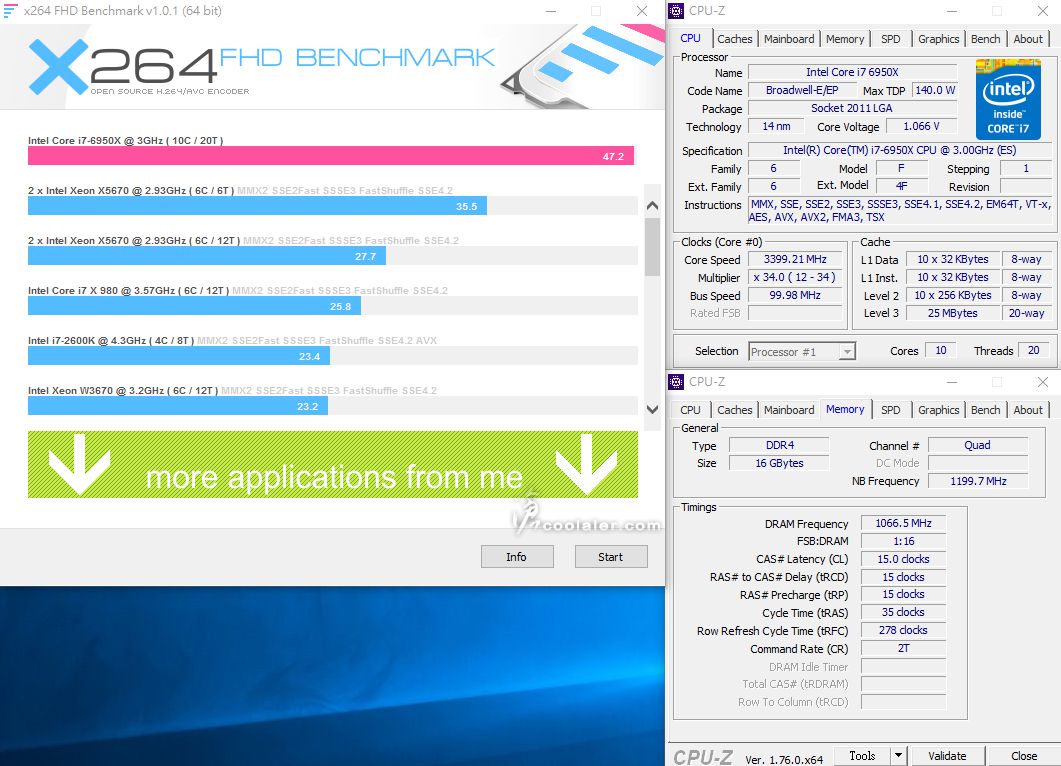
Task: Close the upper CPU-Z window
Action: [1043, 11]
